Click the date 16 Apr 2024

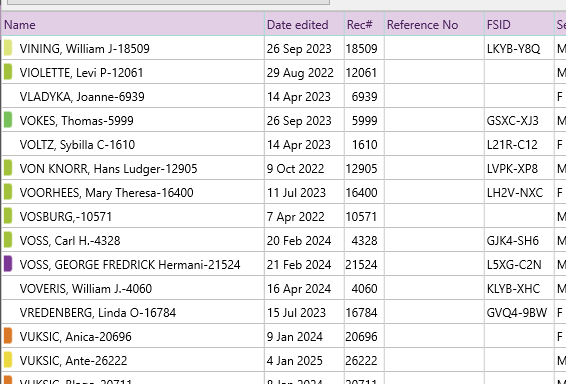[x=299, y=289]
